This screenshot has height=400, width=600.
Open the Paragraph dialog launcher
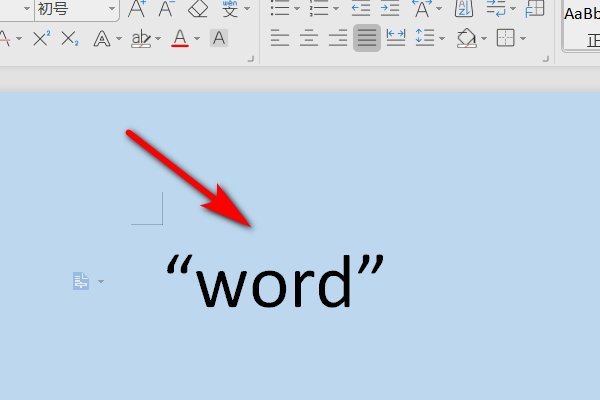(x=546, y=59)
